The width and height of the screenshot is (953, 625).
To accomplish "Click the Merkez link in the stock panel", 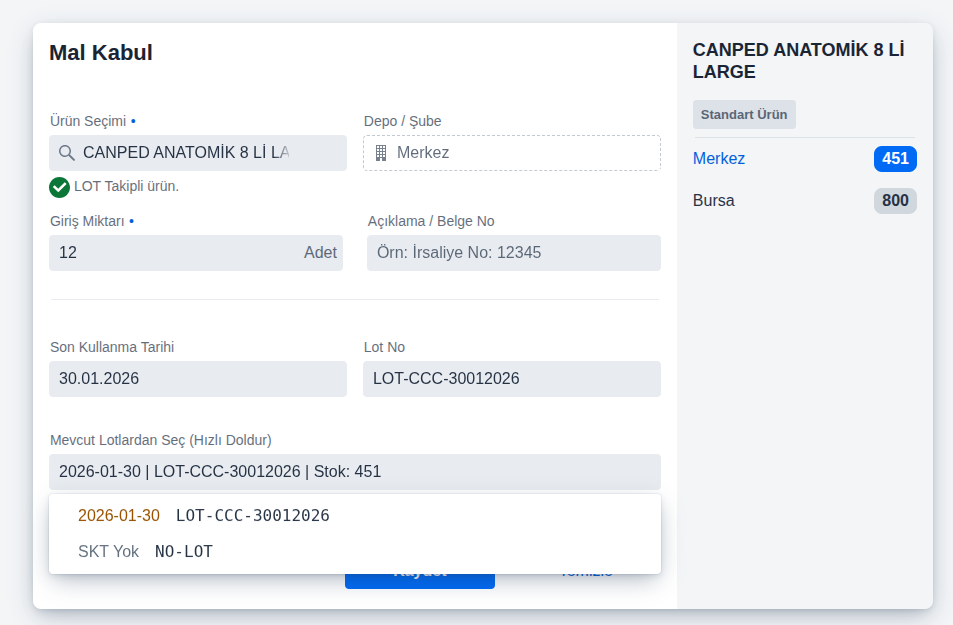I will pyautogui.click(x=719, y=159).
